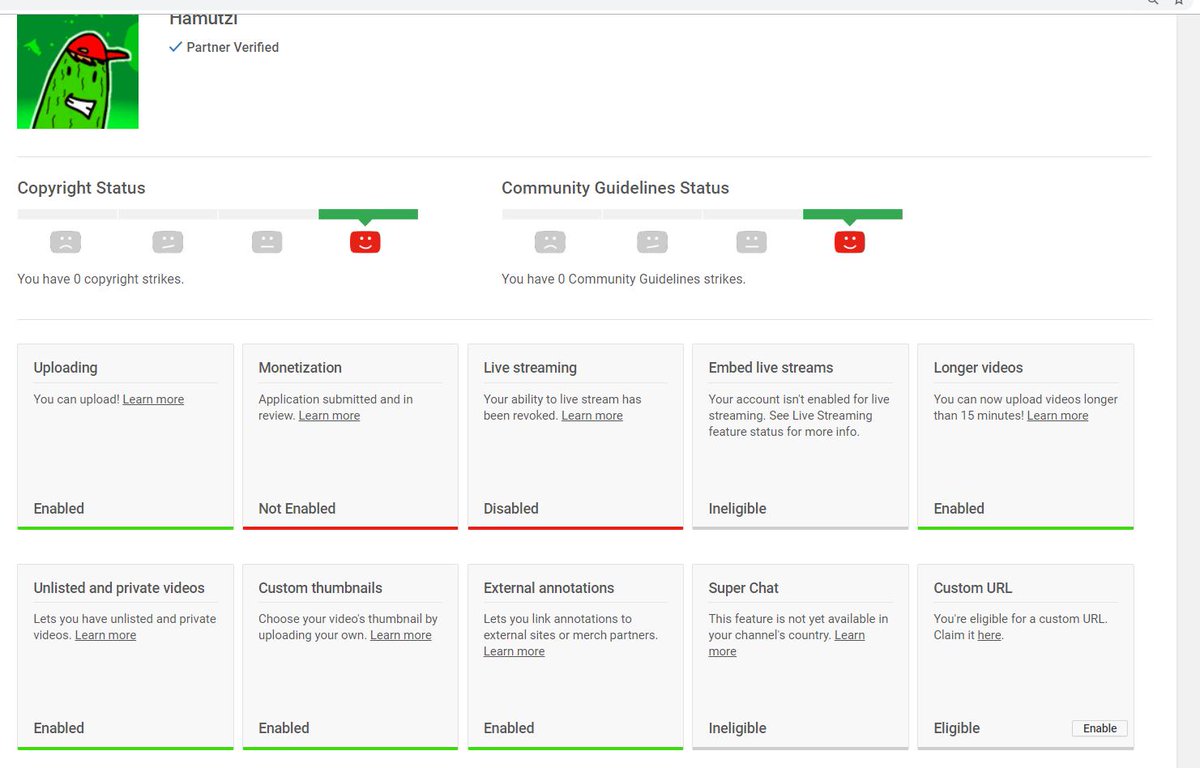Image resolution: width=1200 pixels, height=768 pixels.
Task: Click the 'Super Chat' card title
Action: 743,588
